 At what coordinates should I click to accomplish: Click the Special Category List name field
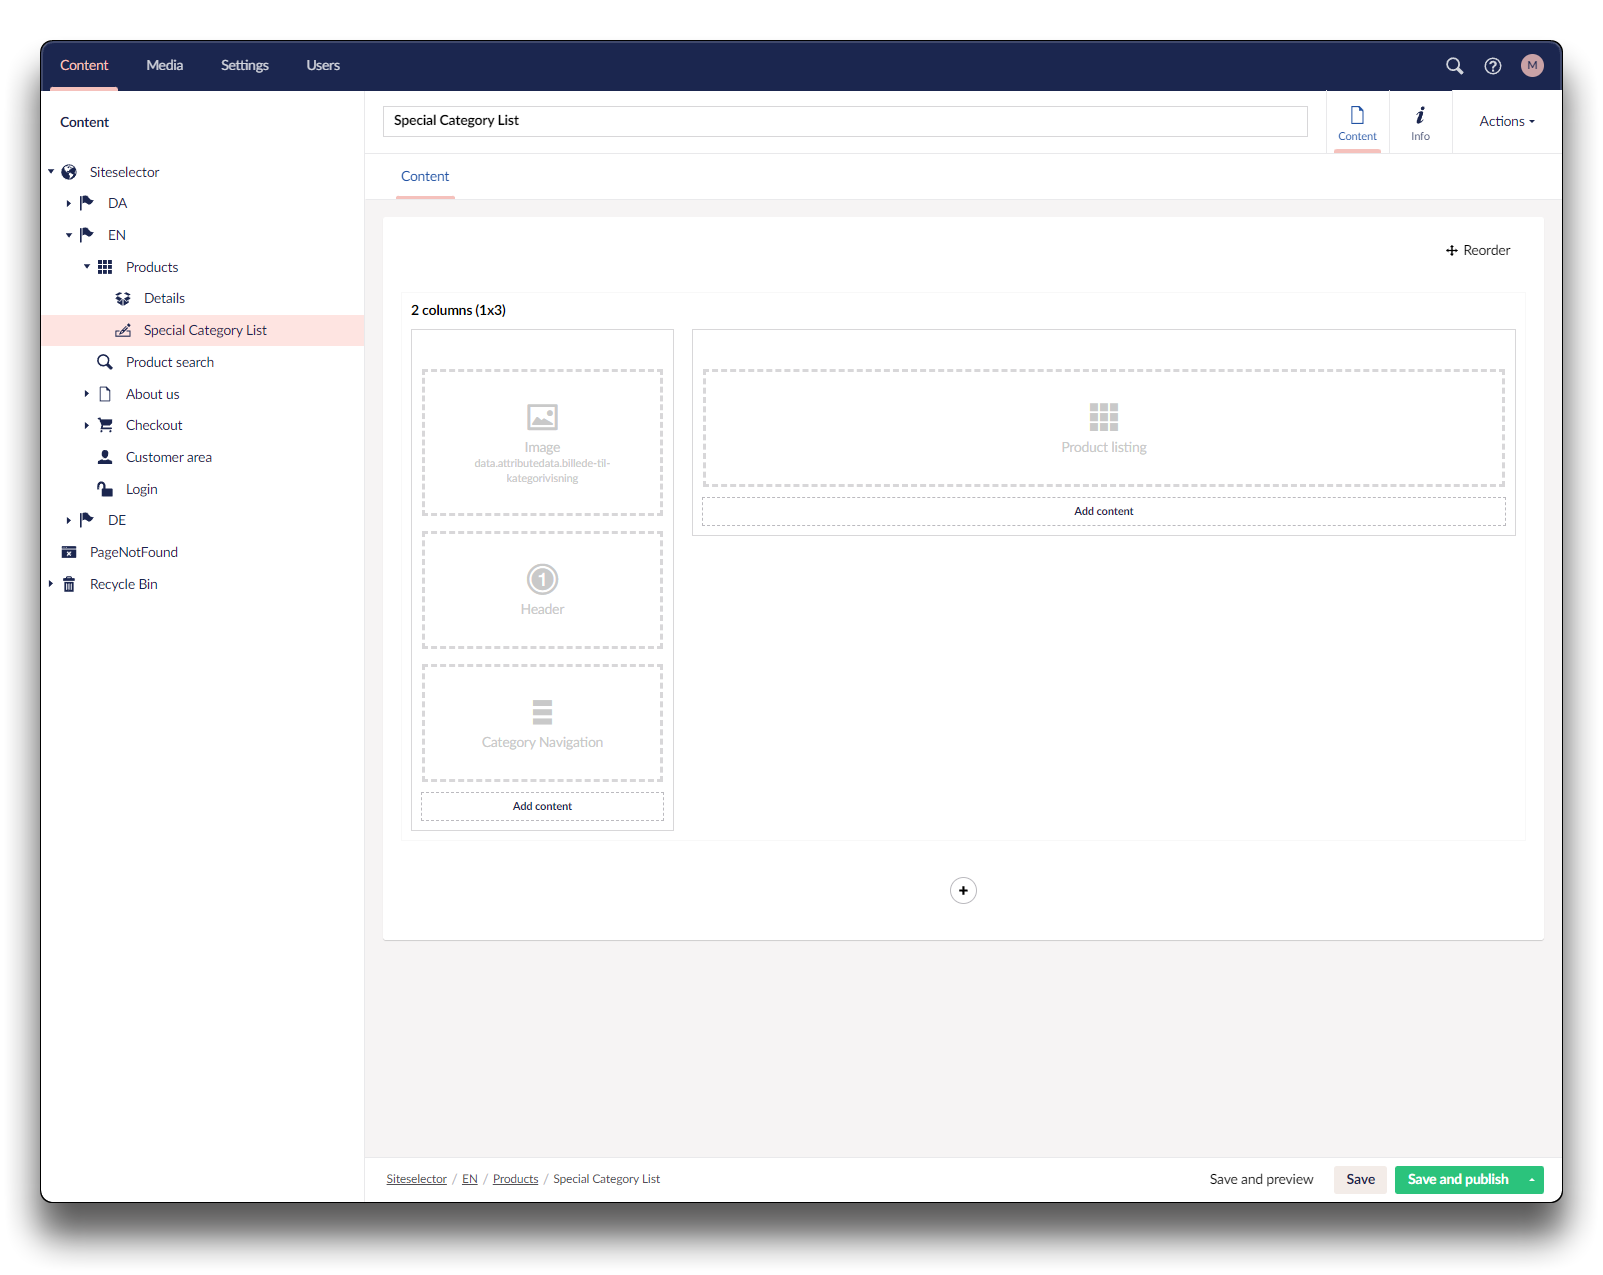click(x=844, y=121)
